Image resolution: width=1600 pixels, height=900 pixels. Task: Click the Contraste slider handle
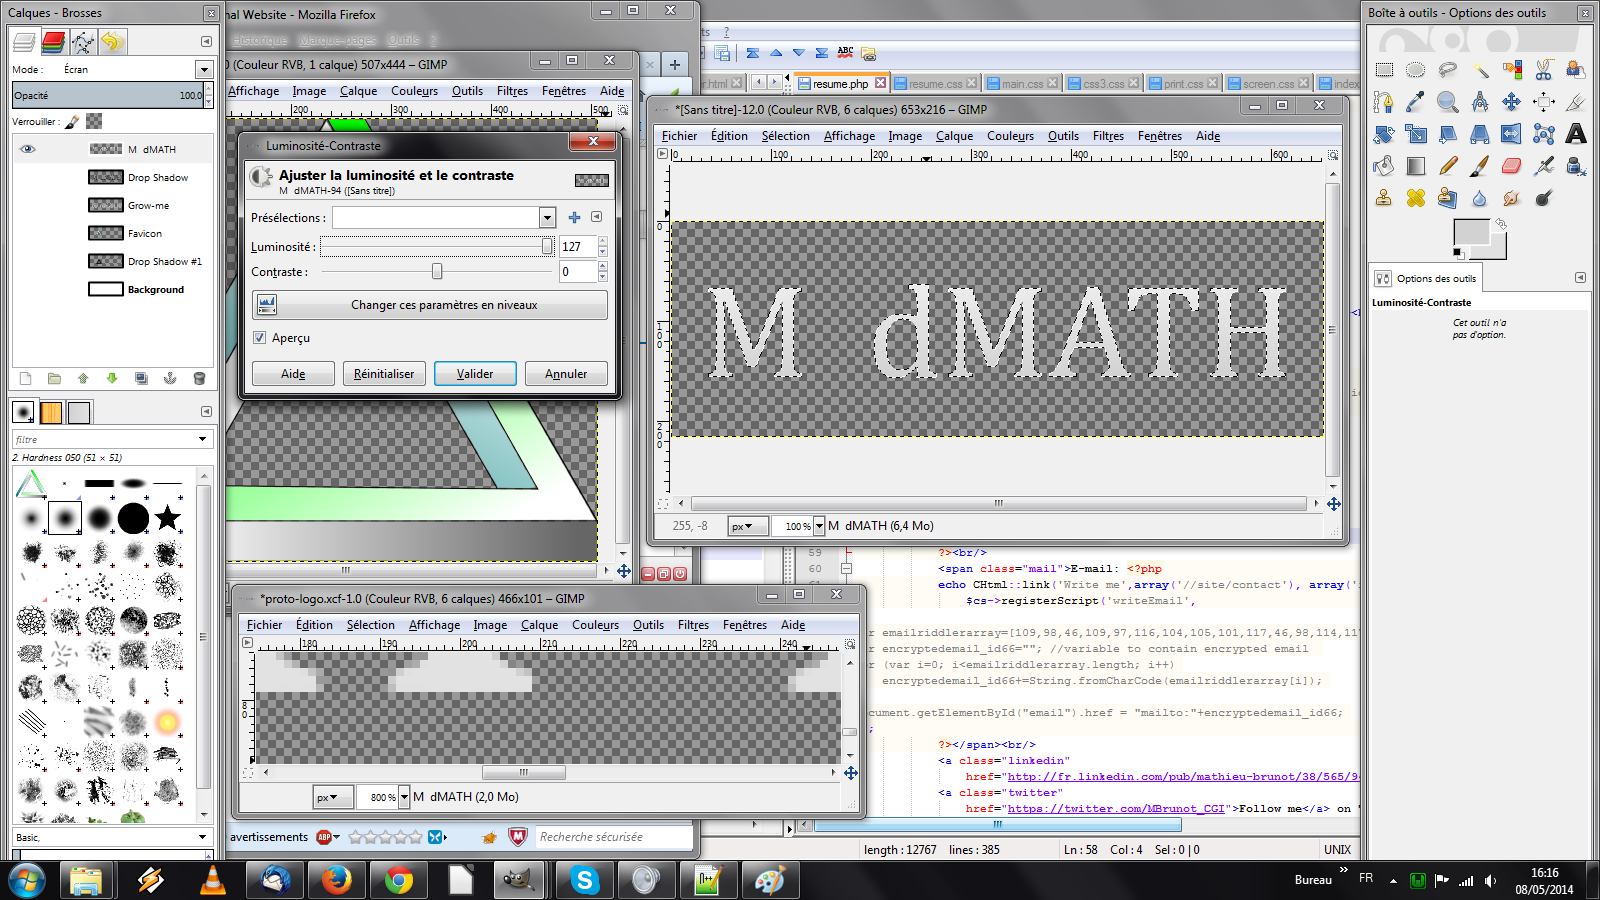point(437,272)
